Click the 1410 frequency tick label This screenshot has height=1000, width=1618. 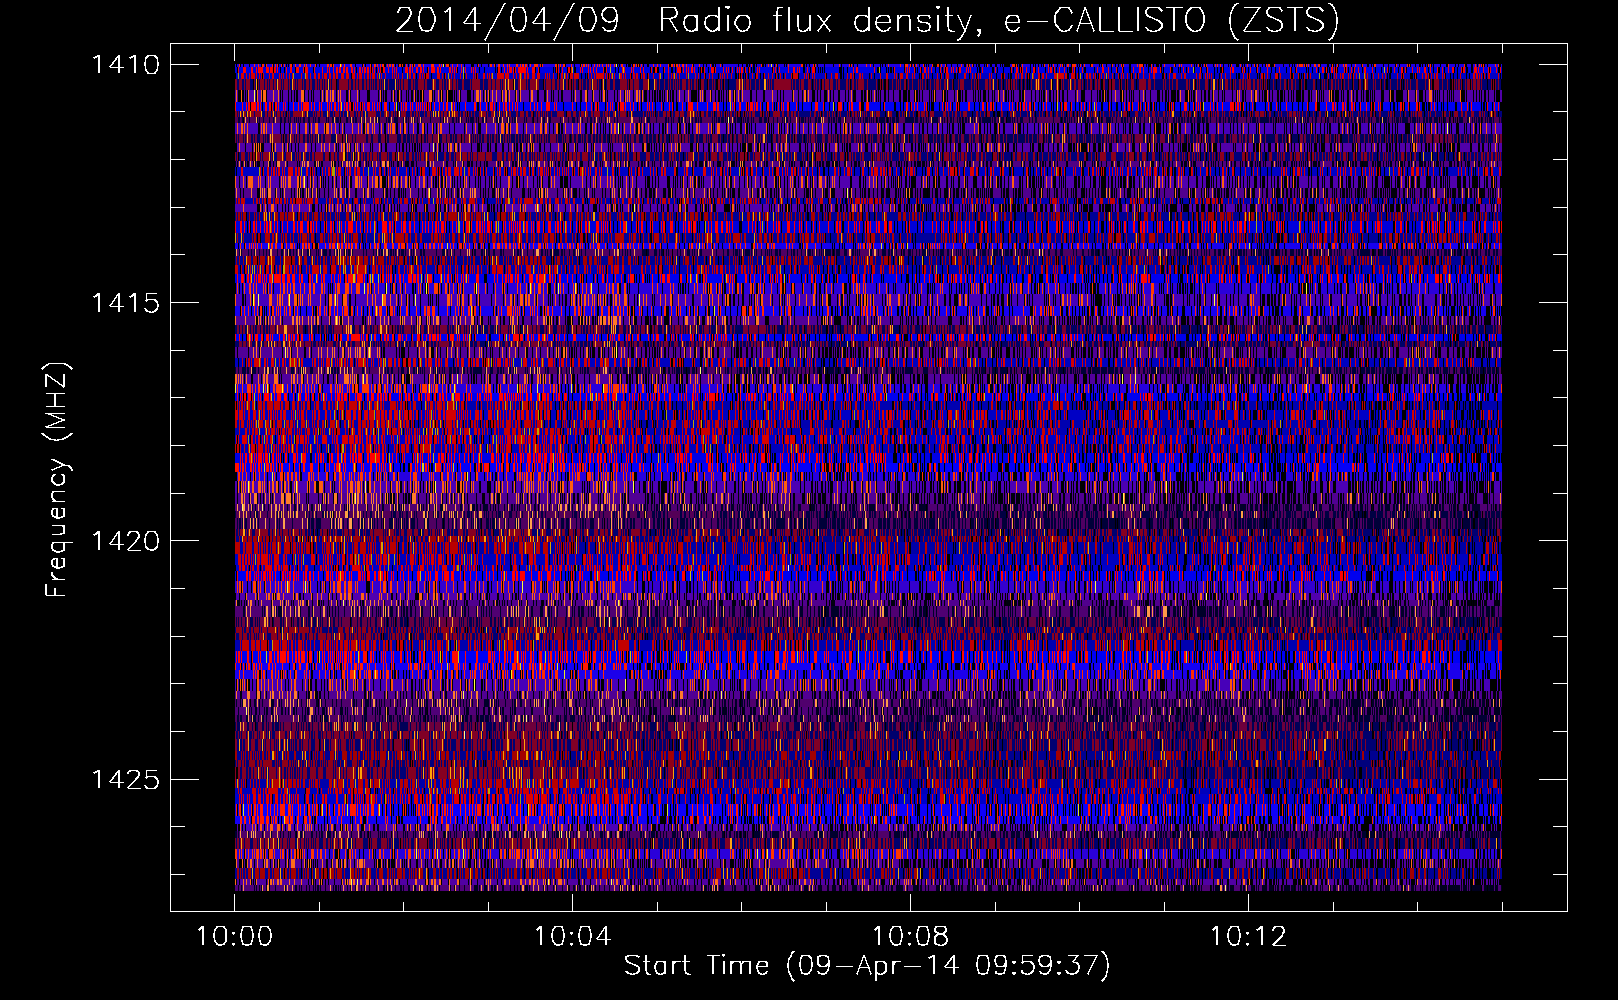[x=125, y=65]
